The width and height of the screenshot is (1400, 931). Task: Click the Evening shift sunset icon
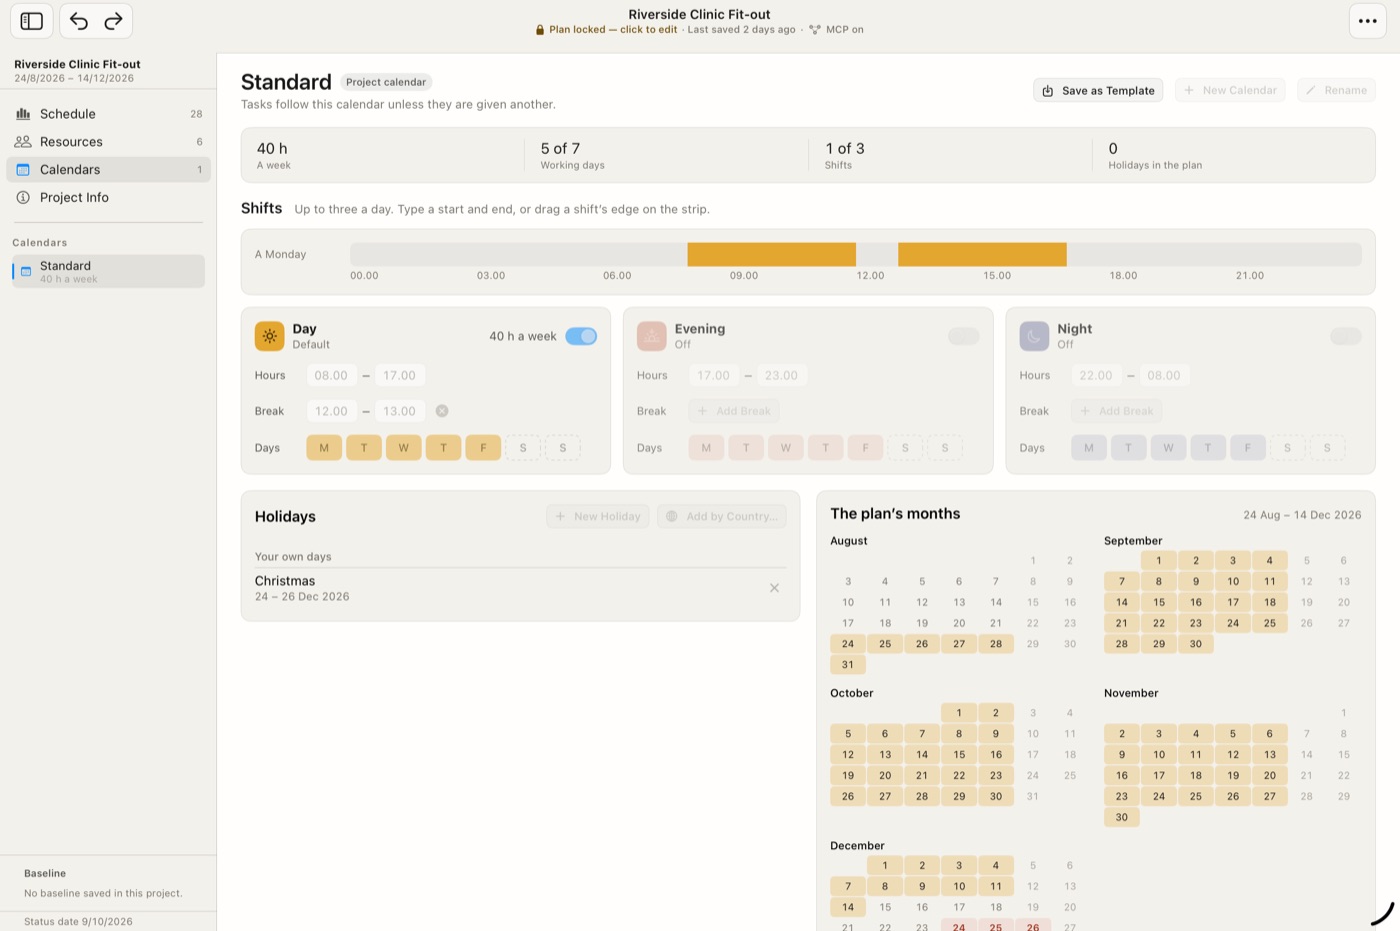click(x=651, y=336)
